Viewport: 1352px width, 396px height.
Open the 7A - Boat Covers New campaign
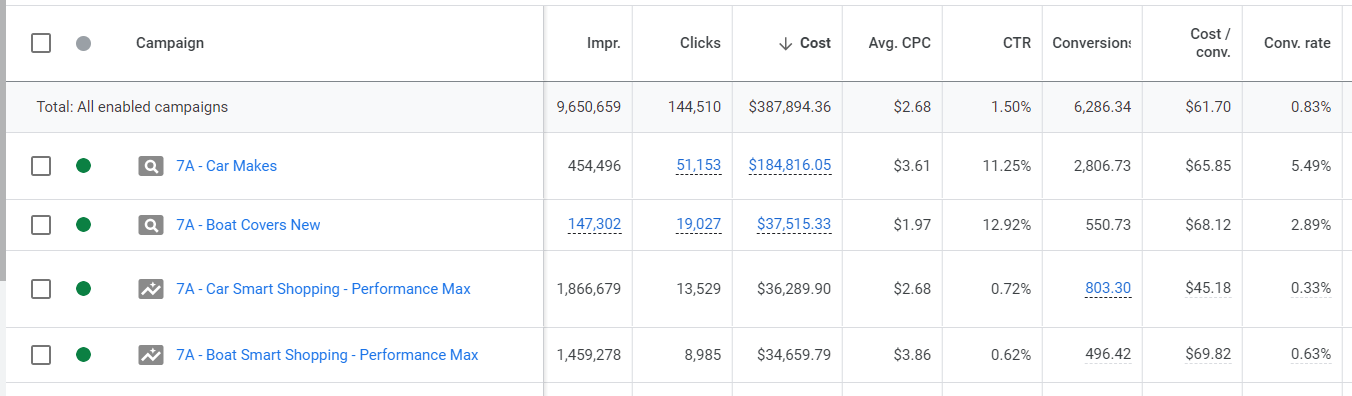click(248, 225)
